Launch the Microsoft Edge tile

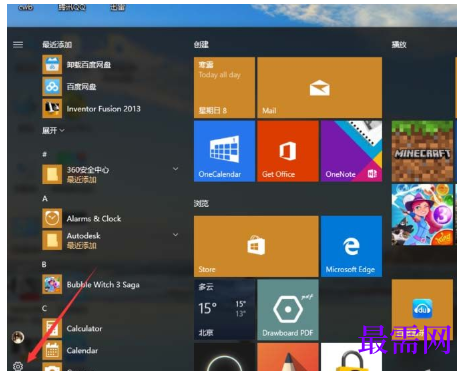pos(351,246)
